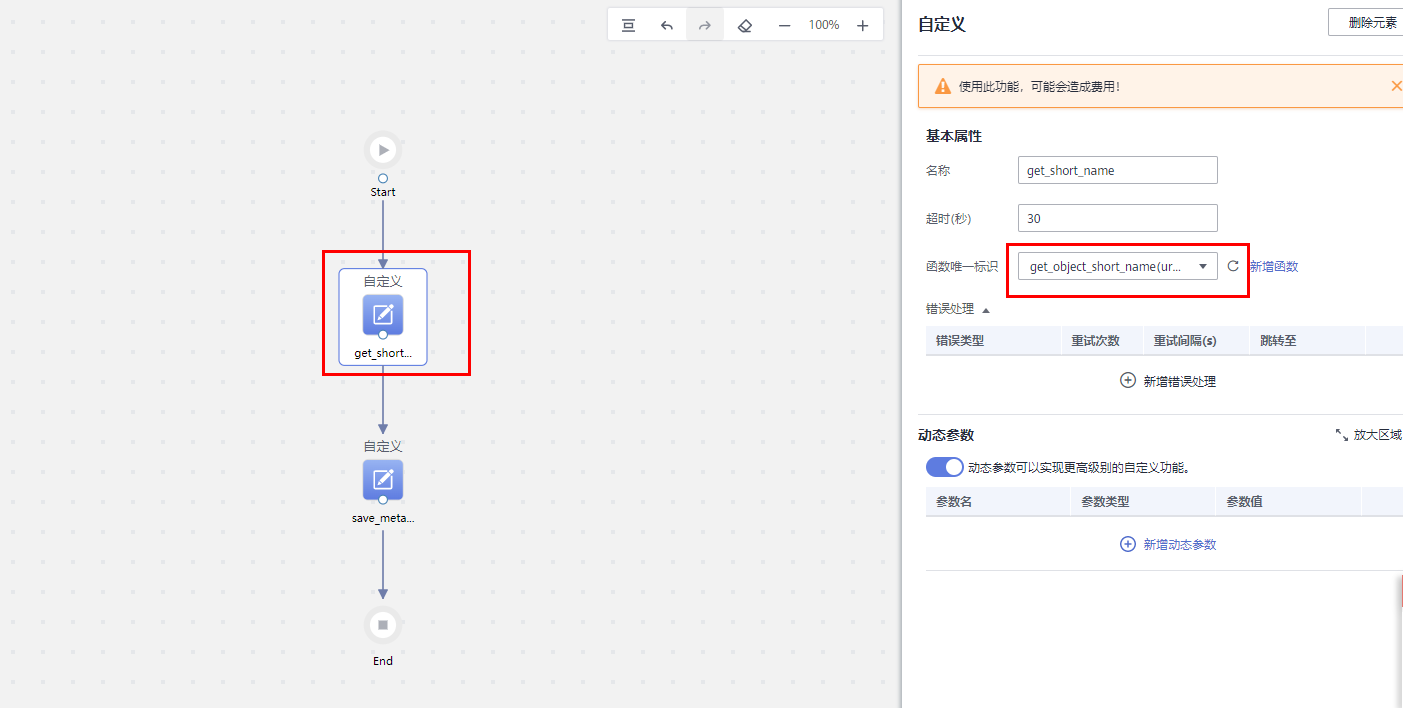Select the get_short_name custom node icon
1403x708 pixels.
pyautogui.click(x=383, y=316)
